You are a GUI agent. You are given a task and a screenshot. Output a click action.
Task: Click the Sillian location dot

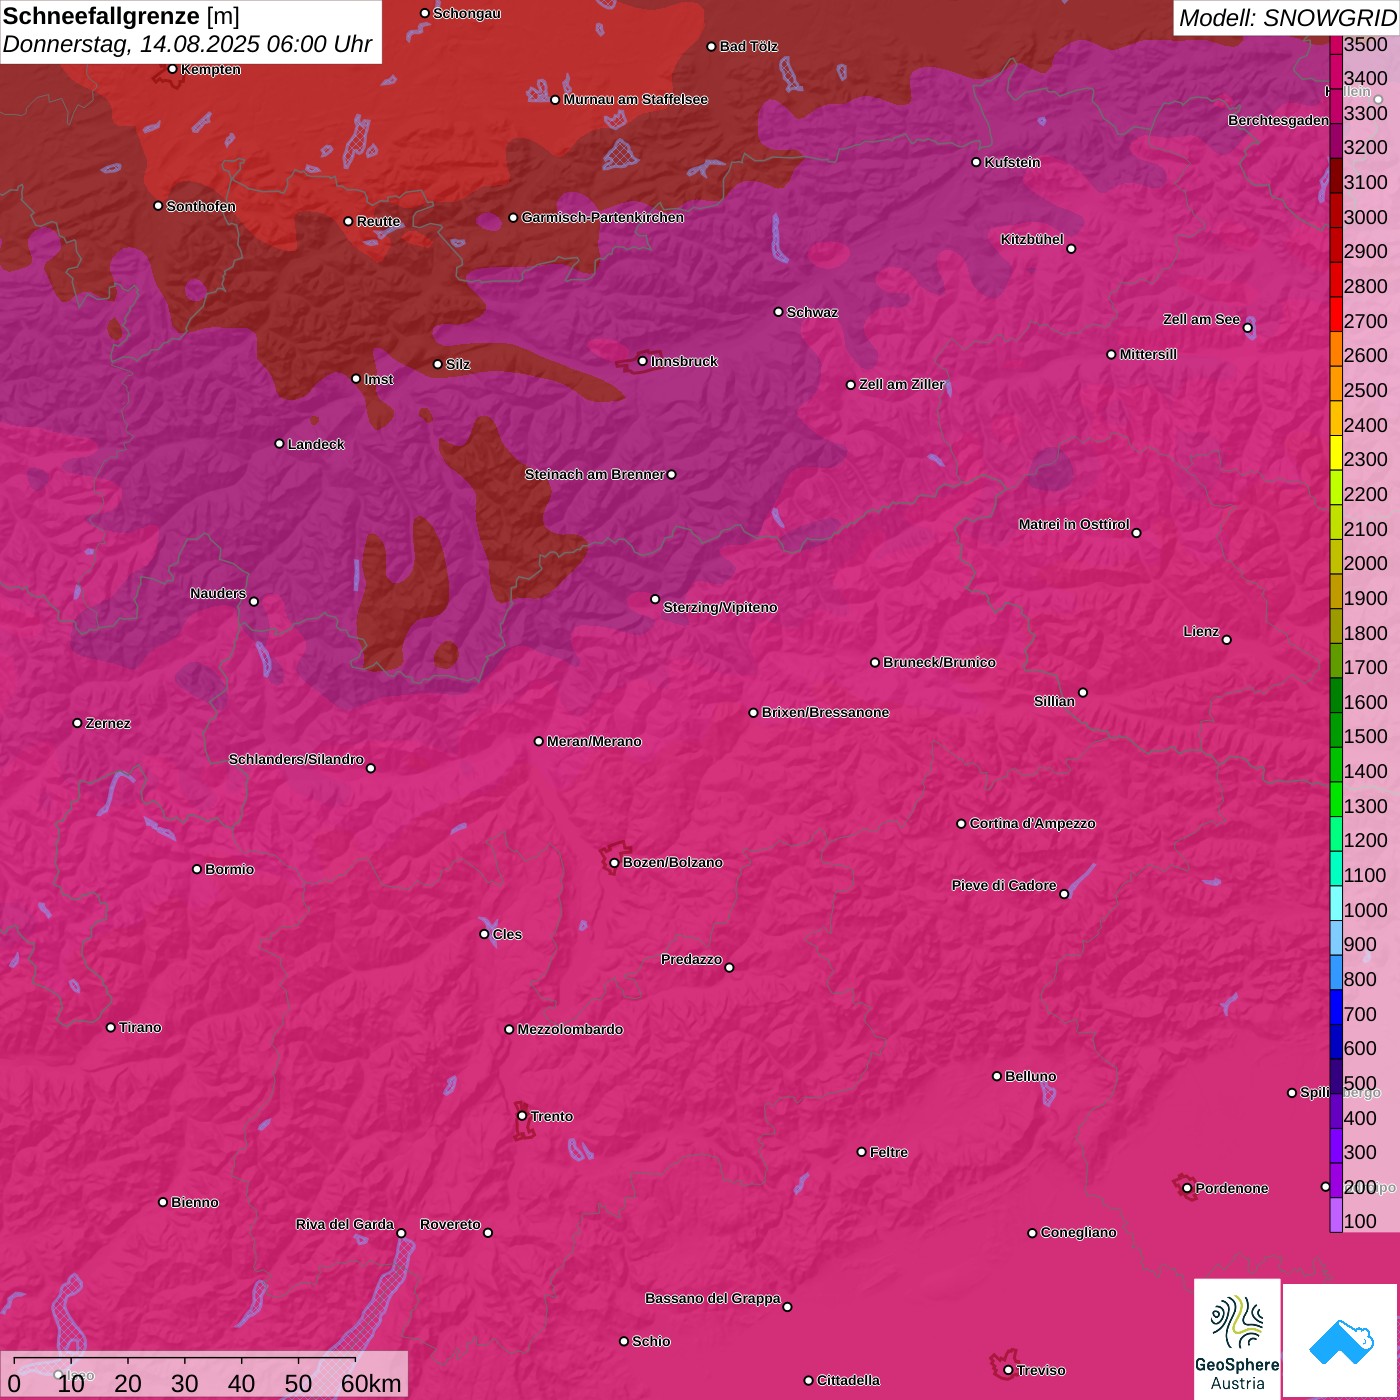1083,692
